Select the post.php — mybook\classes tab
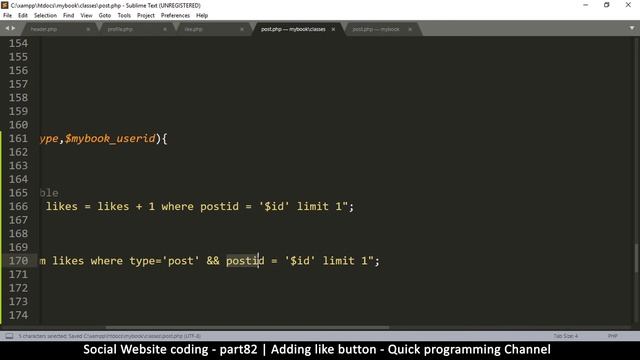The image size is (640, 360). [293, 29]
